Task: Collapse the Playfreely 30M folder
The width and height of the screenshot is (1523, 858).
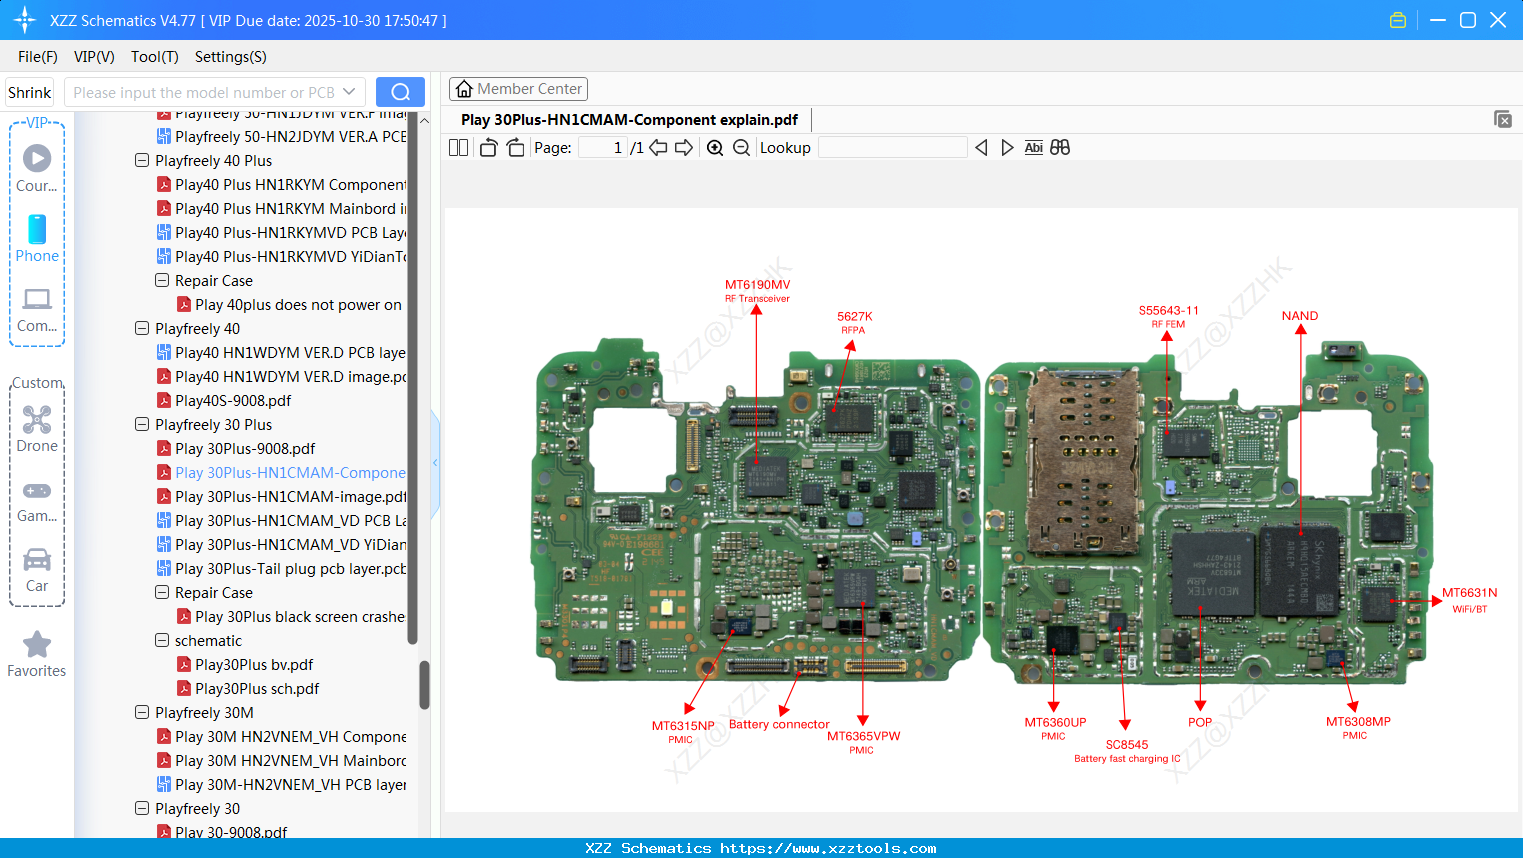Action: (142, 712)
